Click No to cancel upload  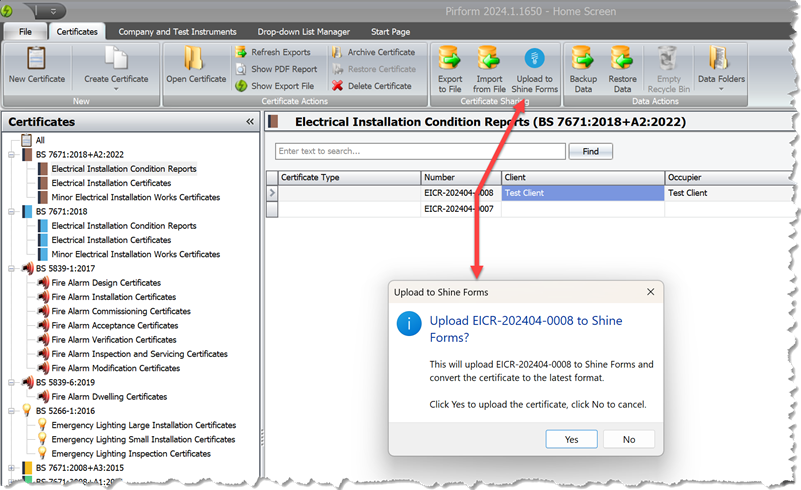click(x=628, y=439)
